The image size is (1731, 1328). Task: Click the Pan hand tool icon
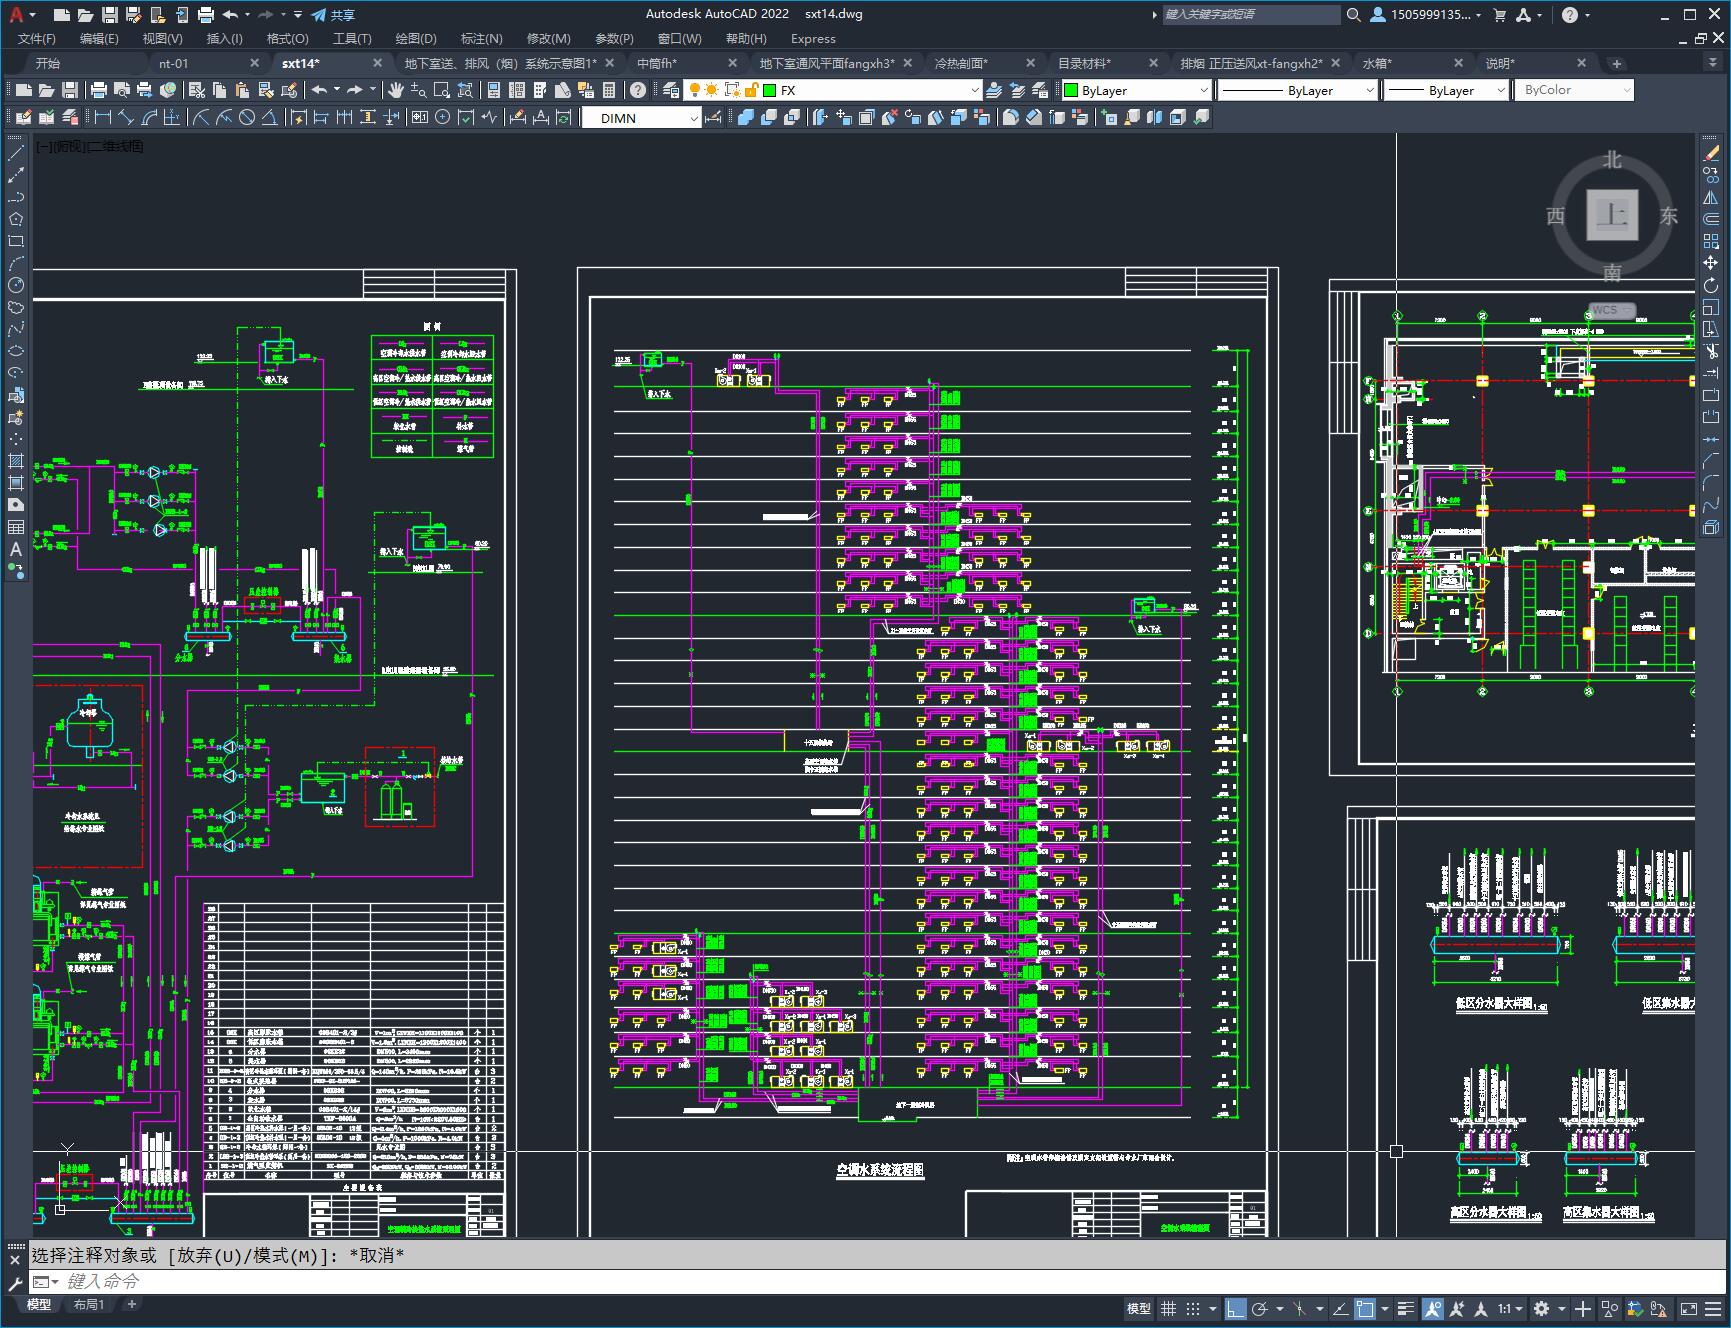(x=396, y=90)
